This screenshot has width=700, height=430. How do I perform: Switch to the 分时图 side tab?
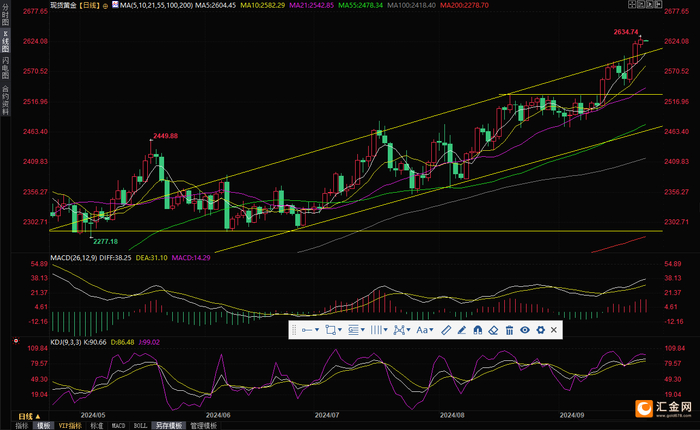pos(5,14)
